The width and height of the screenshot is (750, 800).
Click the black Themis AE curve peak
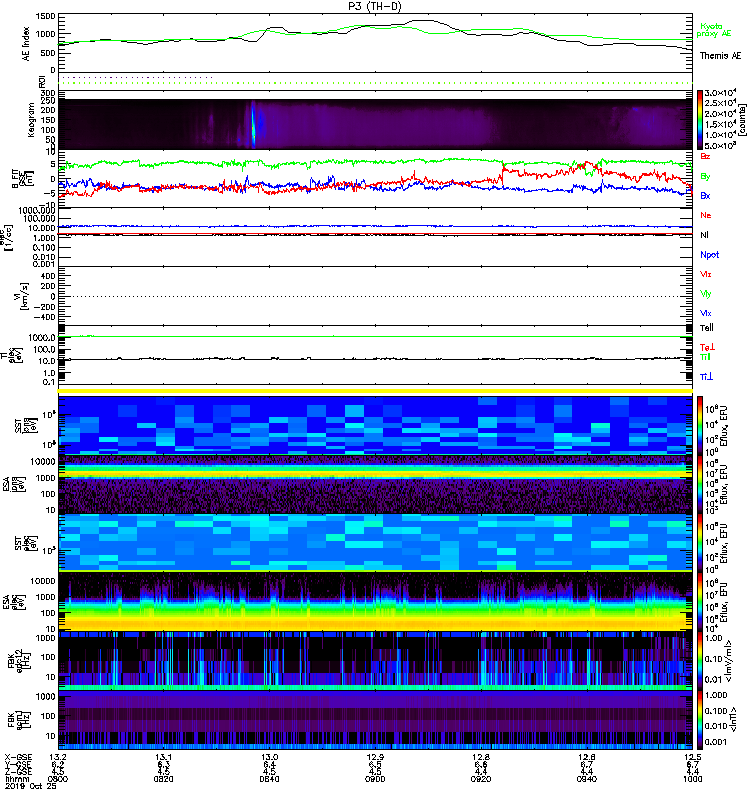[x=421, y=21]
